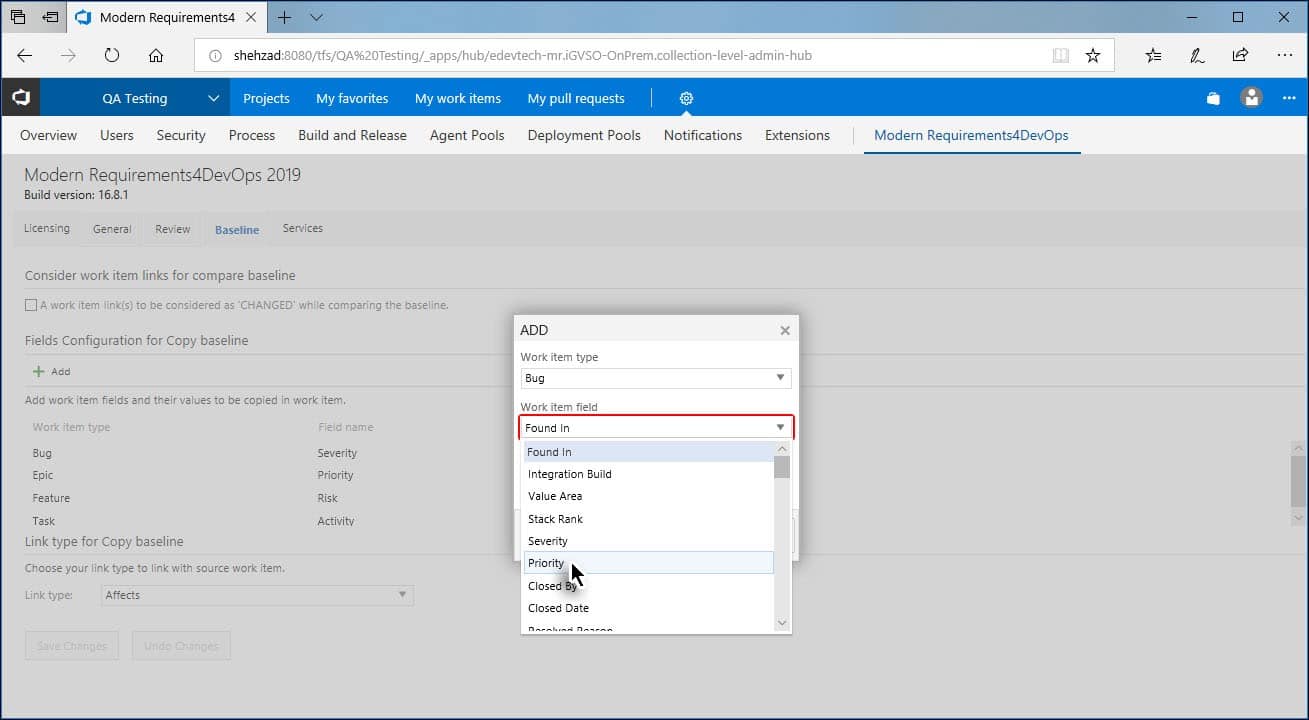Screen dimensions: 1309x720
Task: Open Modern Requirements4DevOps hub tab
Action: click(971, 135)
